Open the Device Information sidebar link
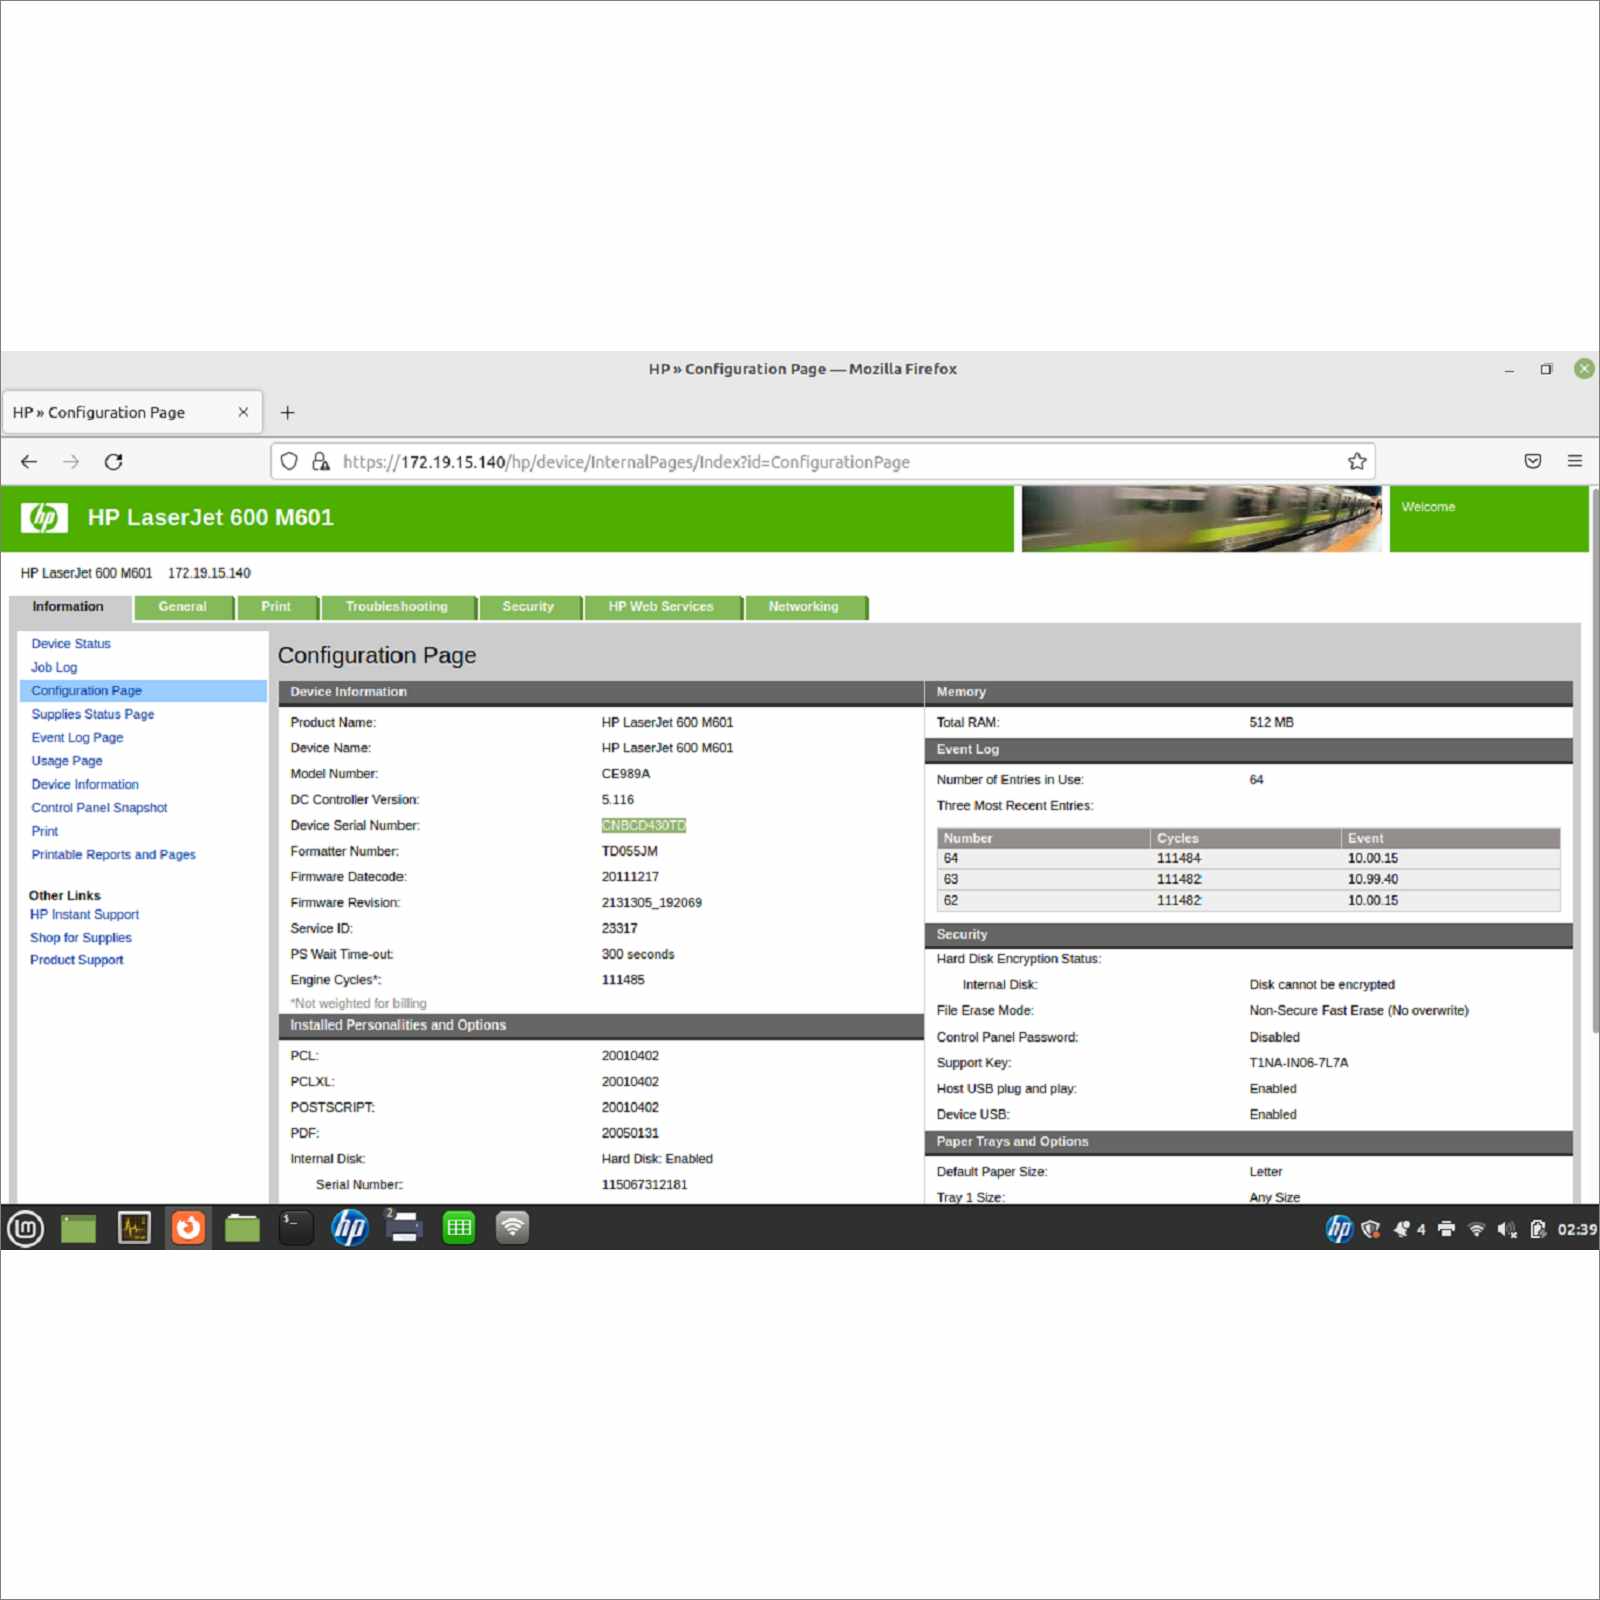Viewport: 1600px width, 1600px height. 85,784
